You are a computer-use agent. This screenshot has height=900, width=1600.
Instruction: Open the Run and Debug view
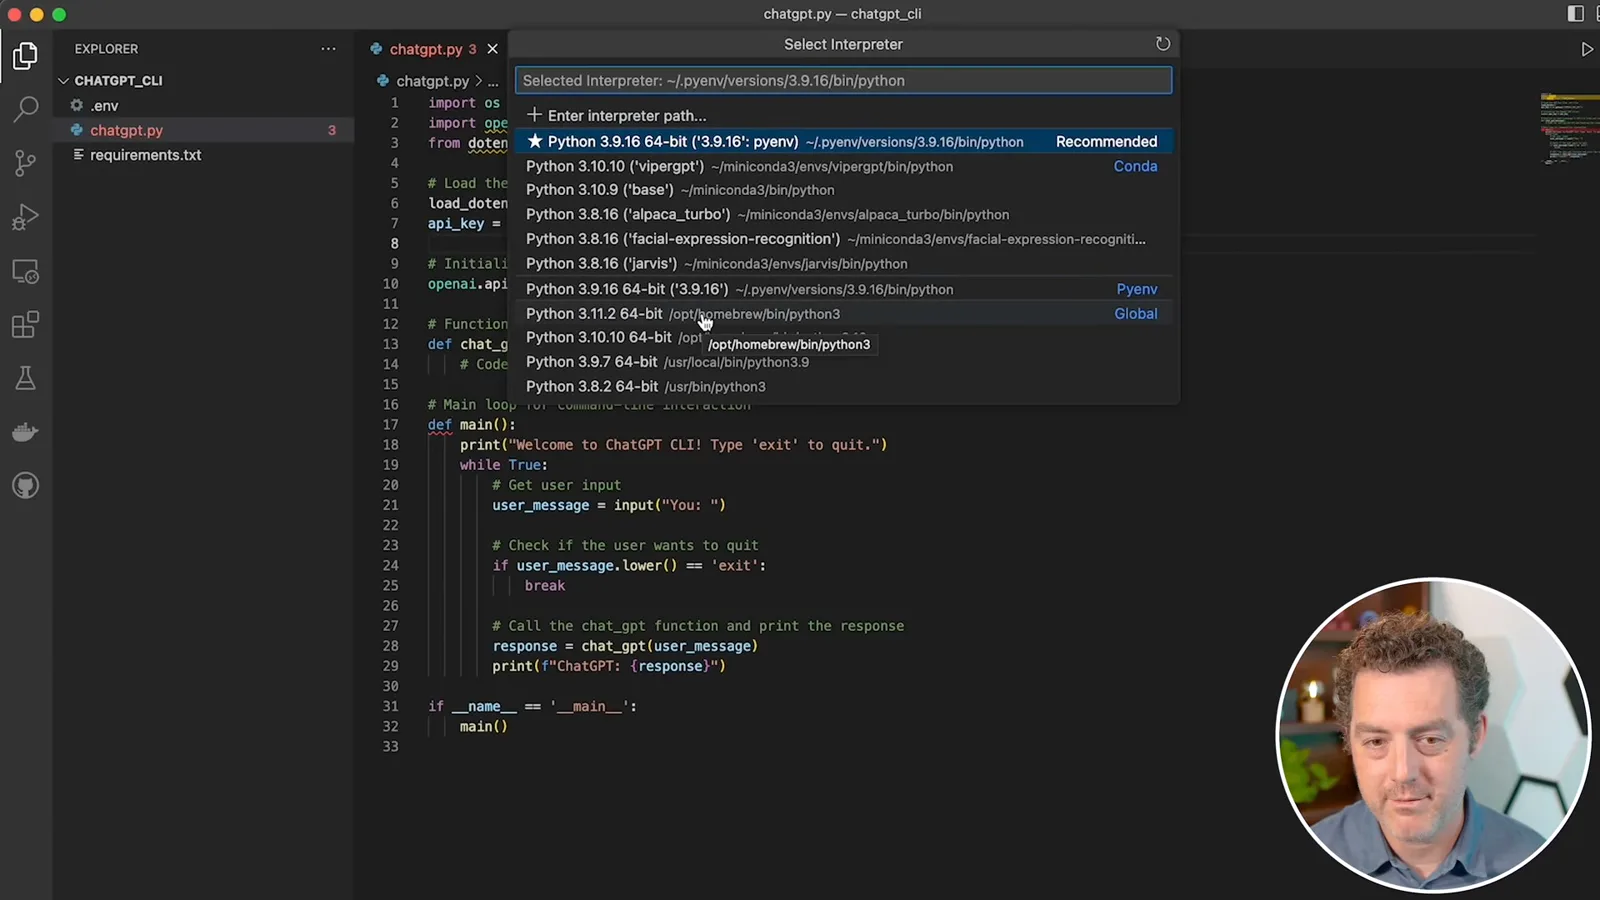[26, 217]
